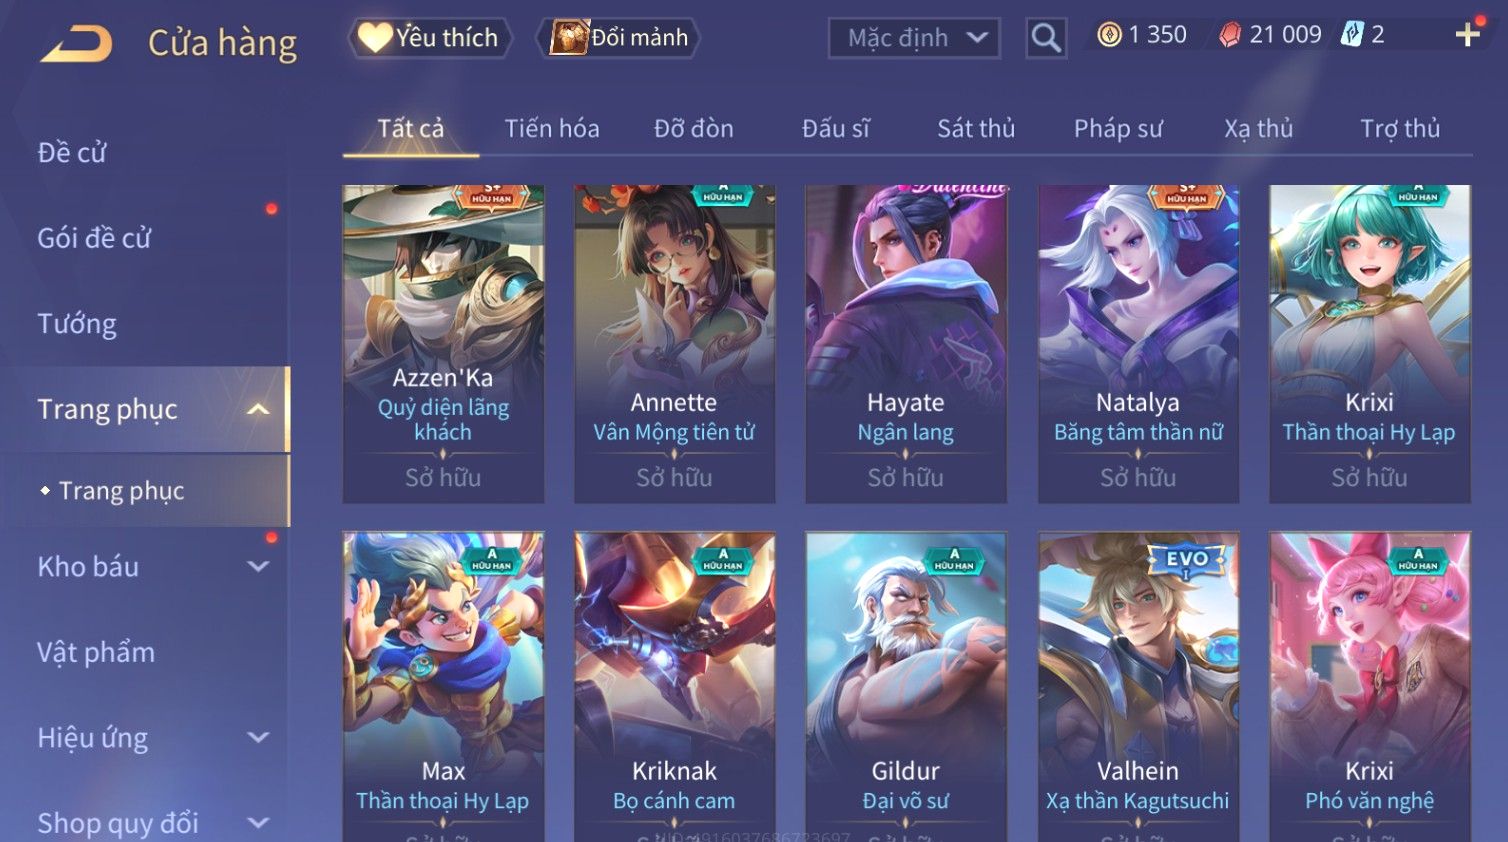Select the Pháp sư tab
The width and height of the screenshot is (1508, 842).
pyautogui.click(x=1118, y=128)
